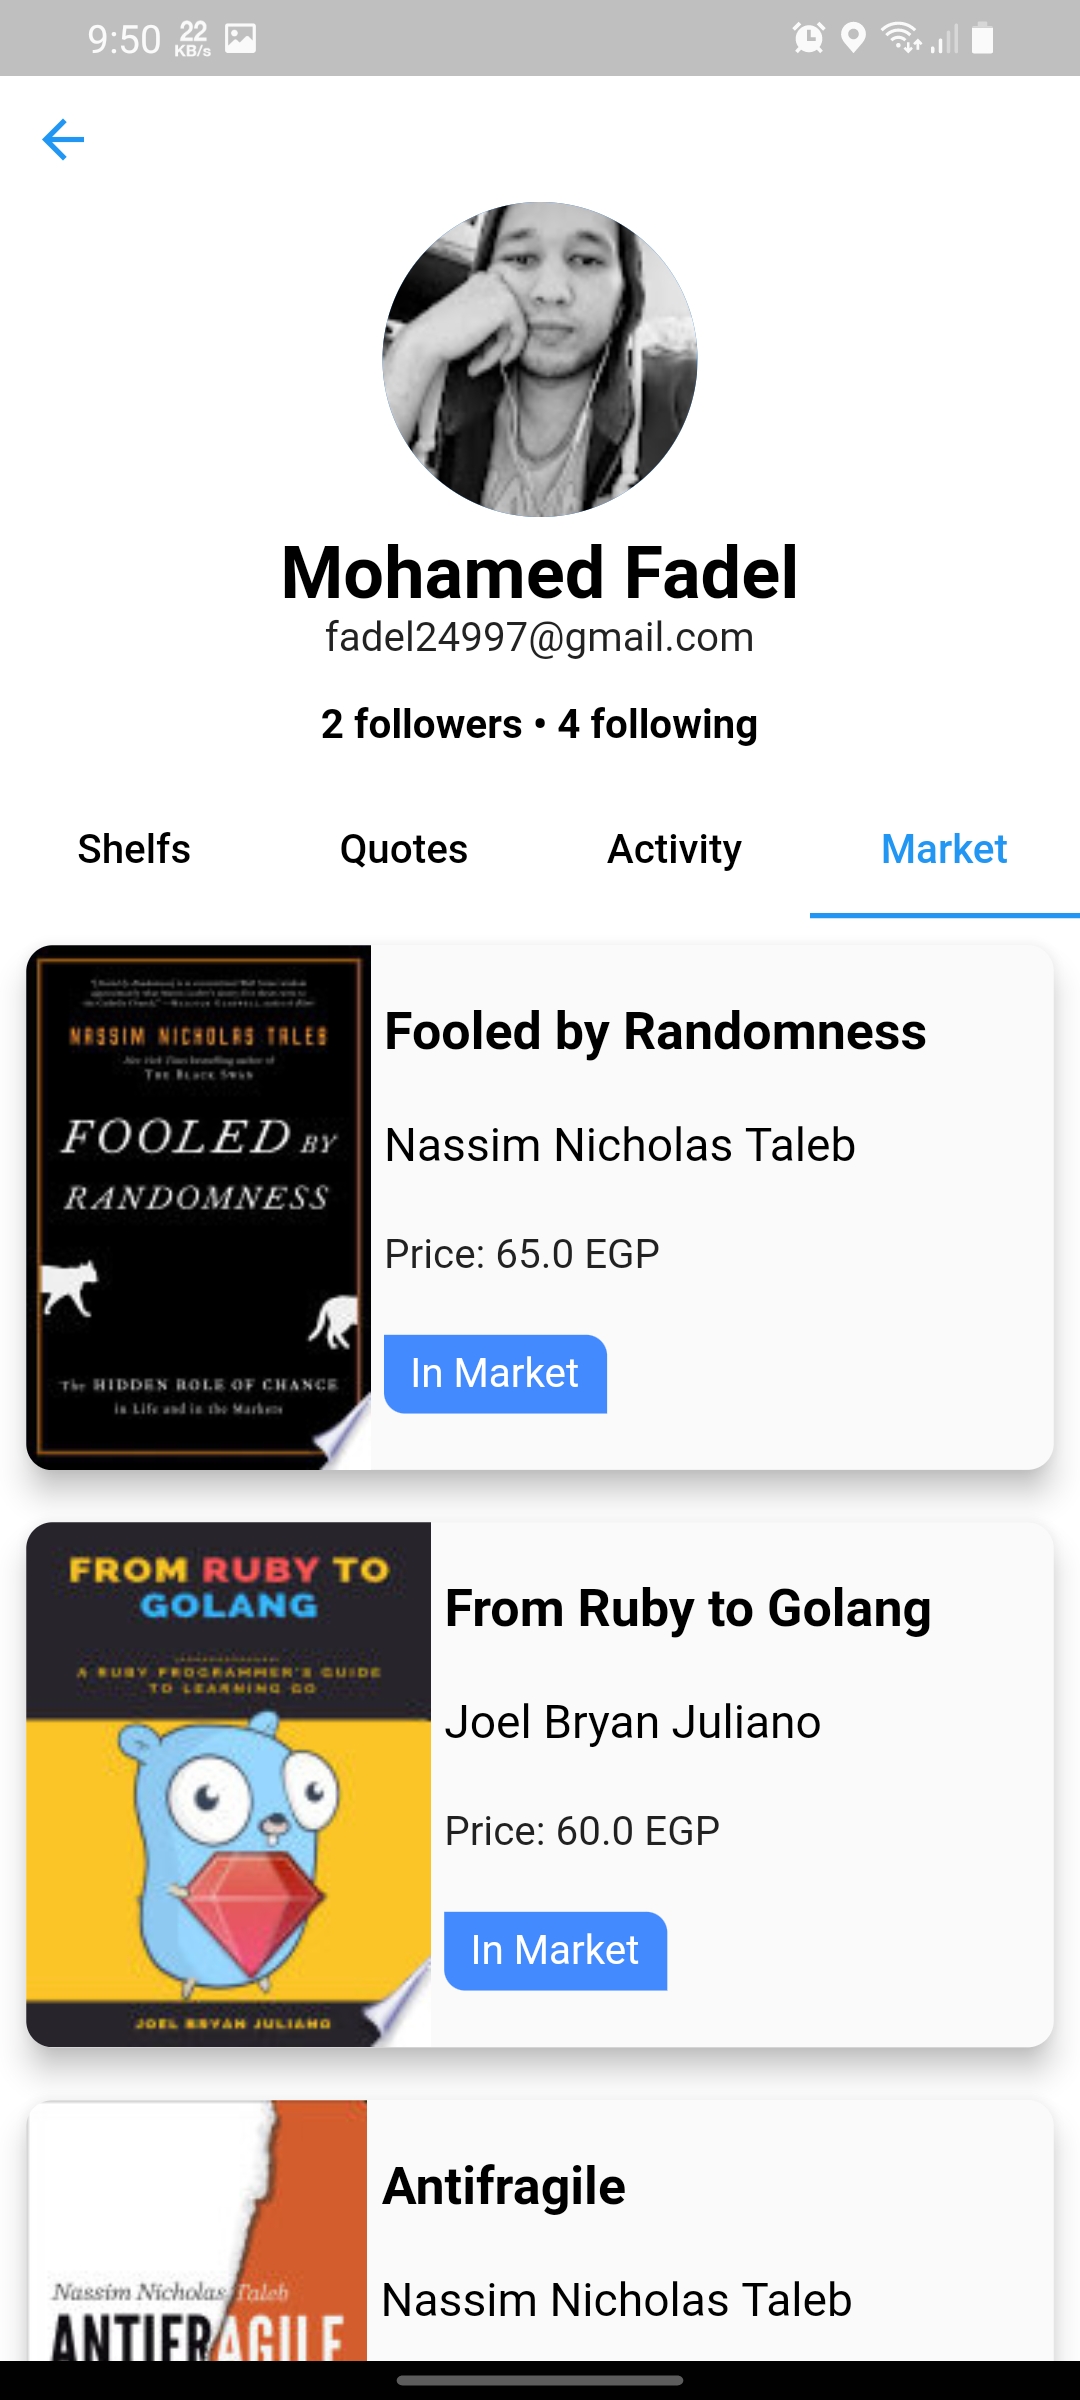The height and width of the screenshot is (2400, 1080).
Task: Open the Antifragile book cover
Action: [198, 2230]
